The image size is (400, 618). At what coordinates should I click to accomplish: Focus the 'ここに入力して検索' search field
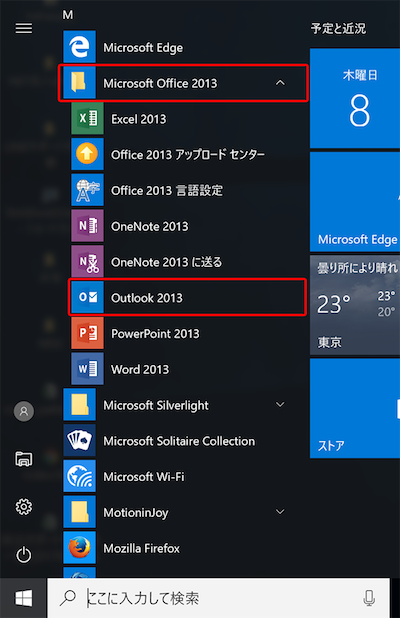219,598
